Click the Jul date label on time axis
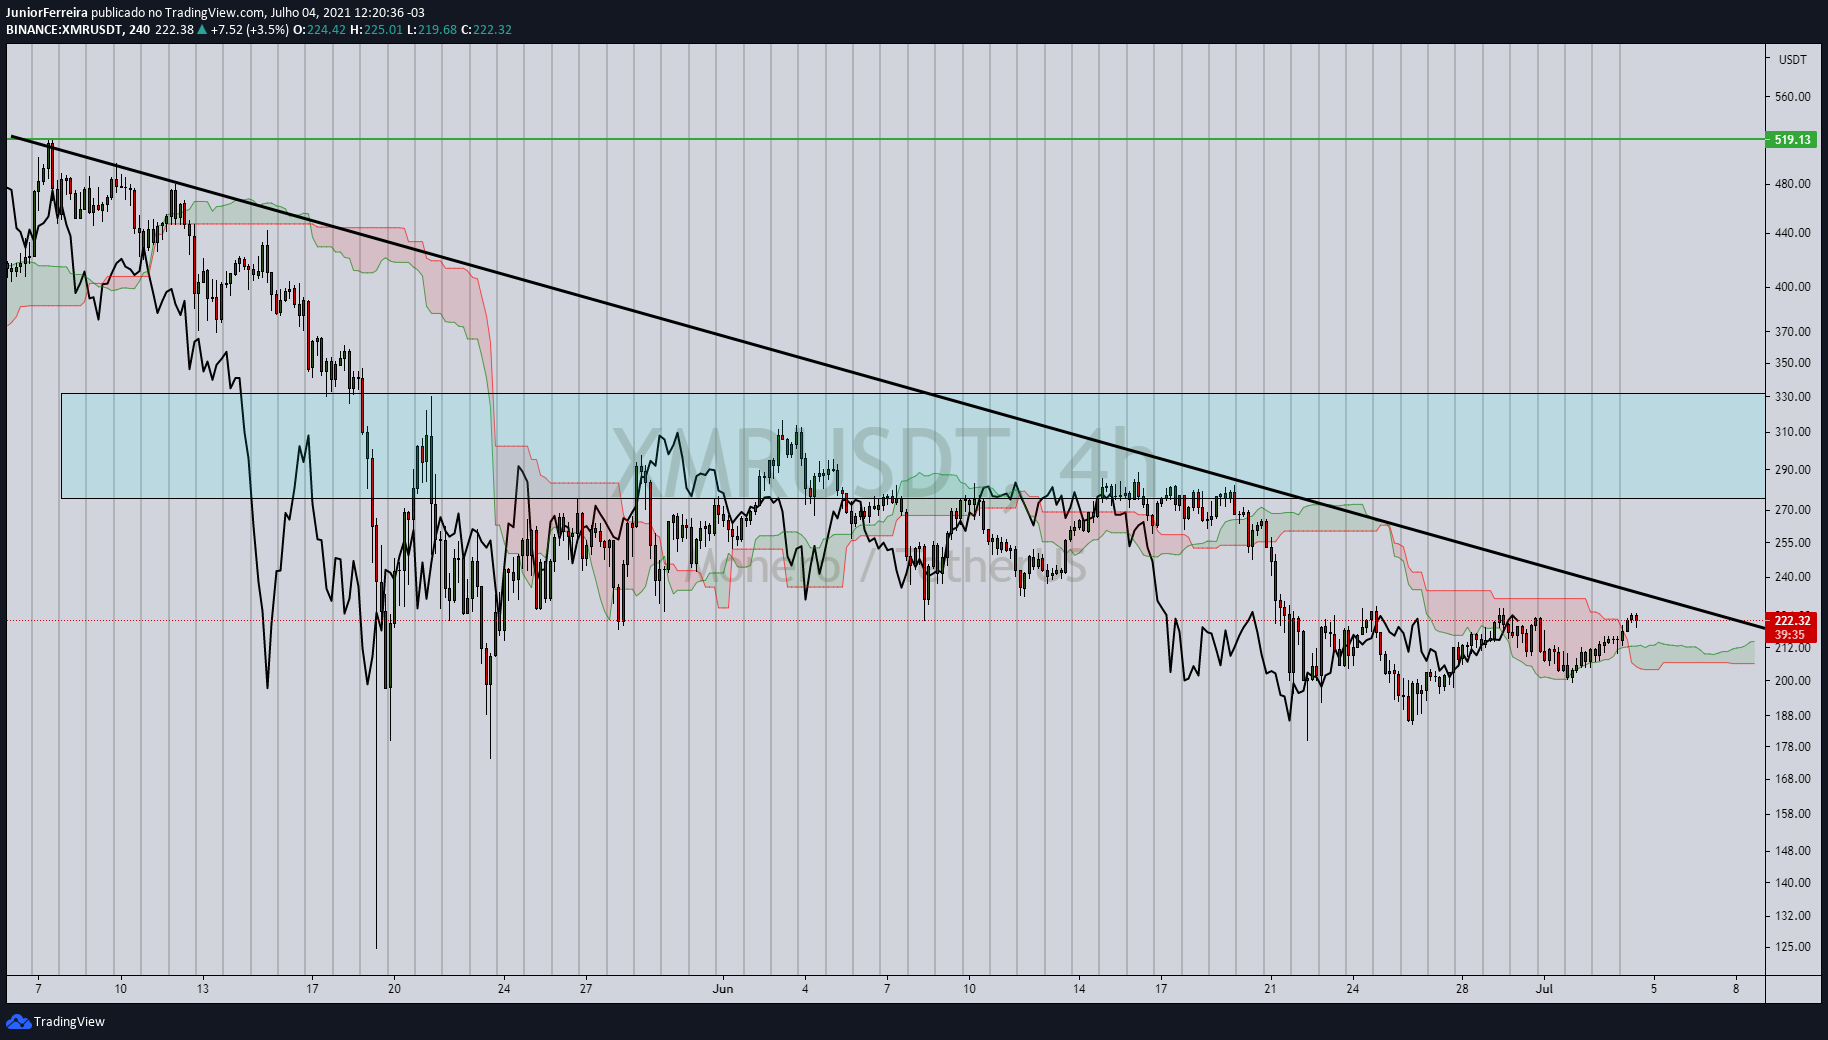 1544,989
